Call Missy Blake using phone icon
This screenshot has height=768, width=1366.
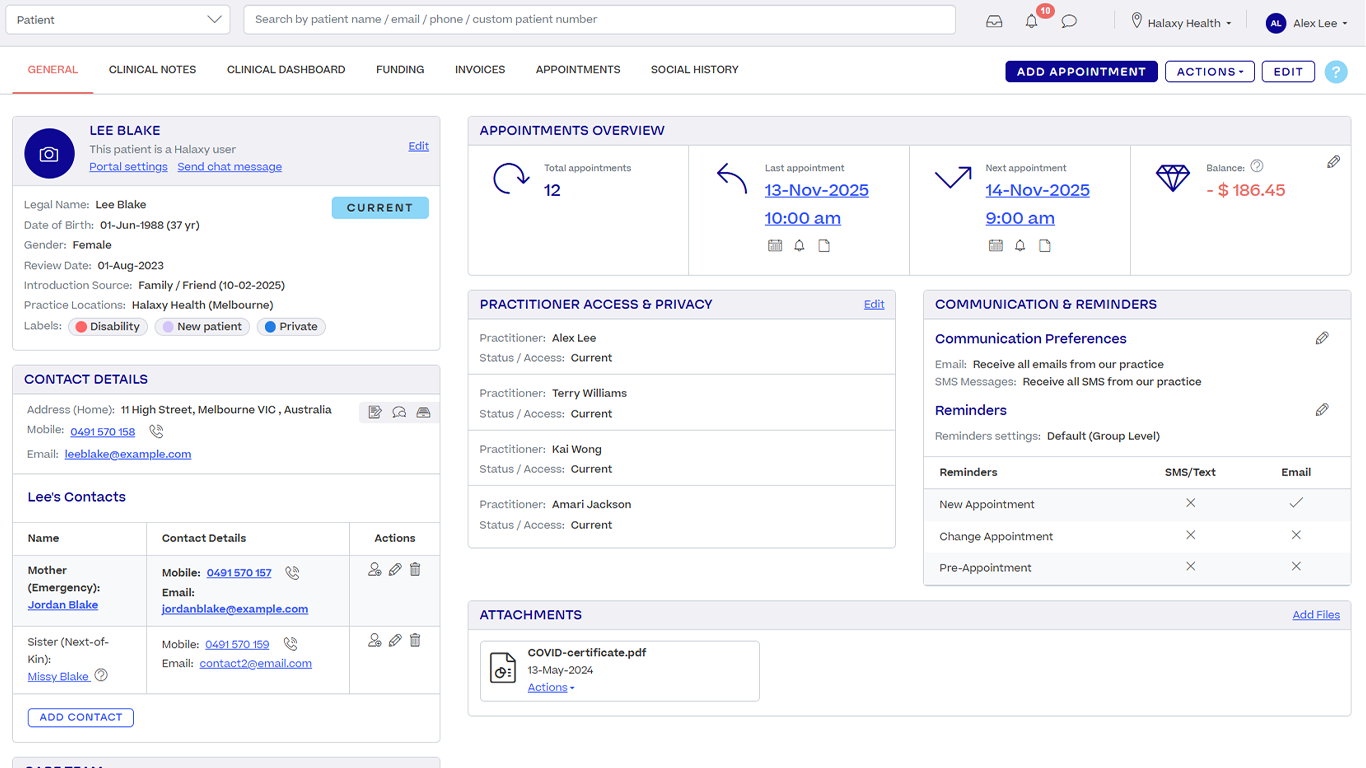tap(290, 644)
